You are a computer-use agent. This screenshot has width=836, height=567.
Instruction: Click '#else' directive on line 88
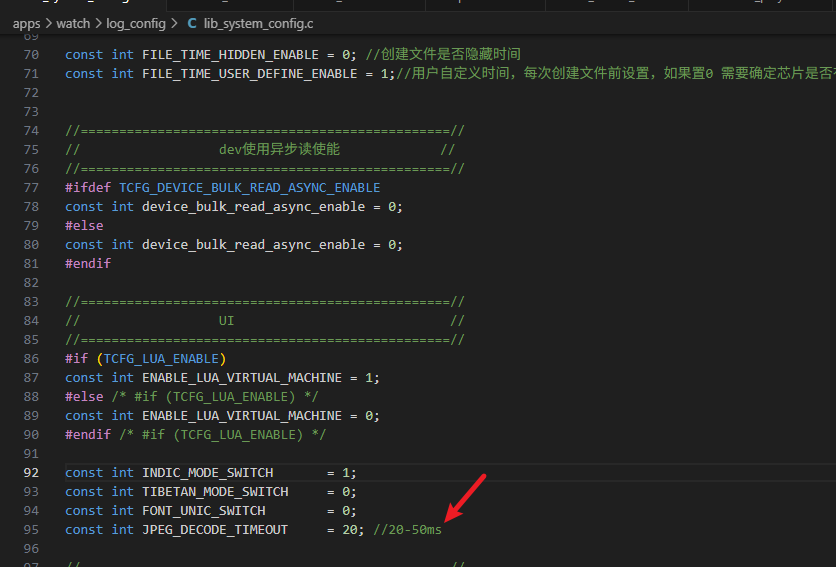point(84,397)
